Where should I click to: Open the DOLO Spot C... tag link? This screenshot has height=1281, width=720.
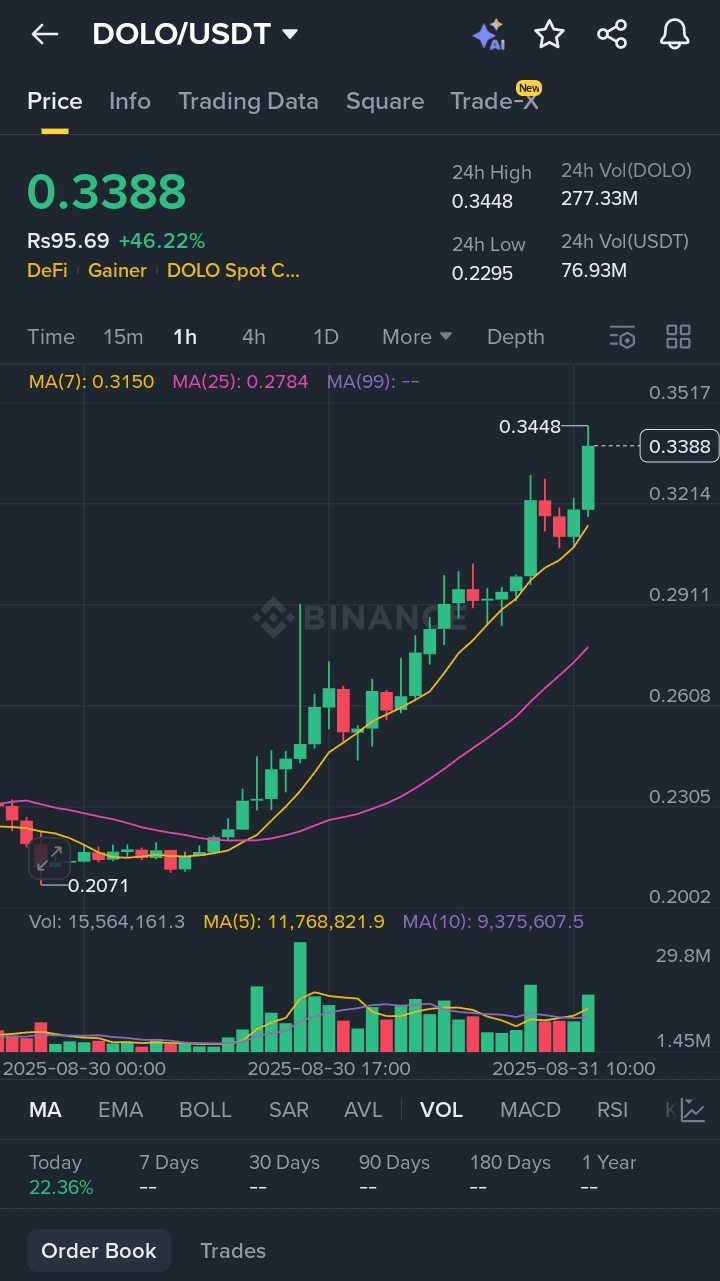[x=233, y=270]
